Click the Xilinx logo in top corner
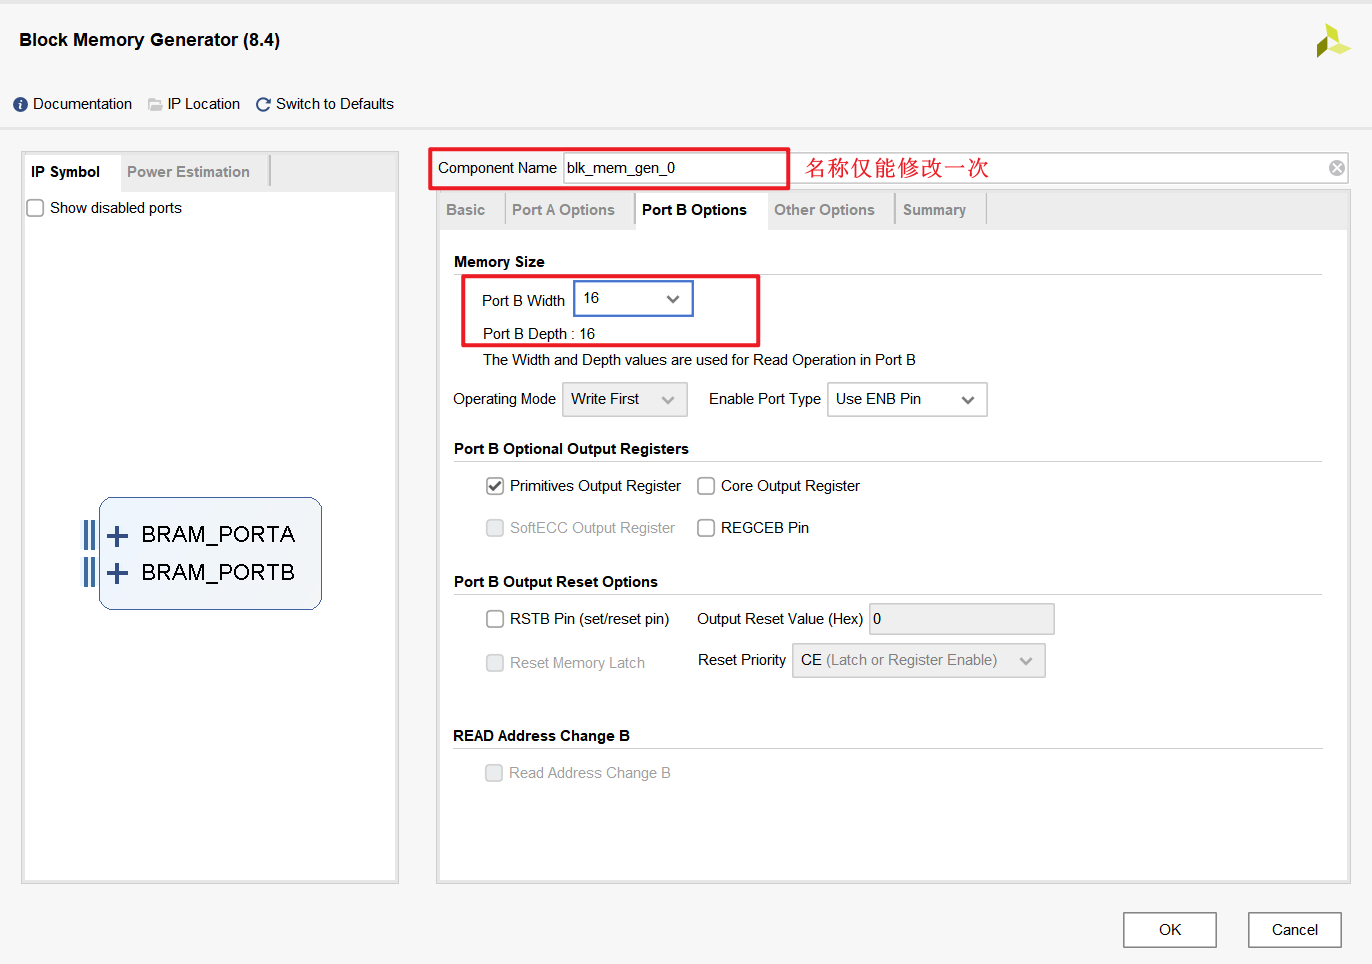 click(x=1332, y=41)
